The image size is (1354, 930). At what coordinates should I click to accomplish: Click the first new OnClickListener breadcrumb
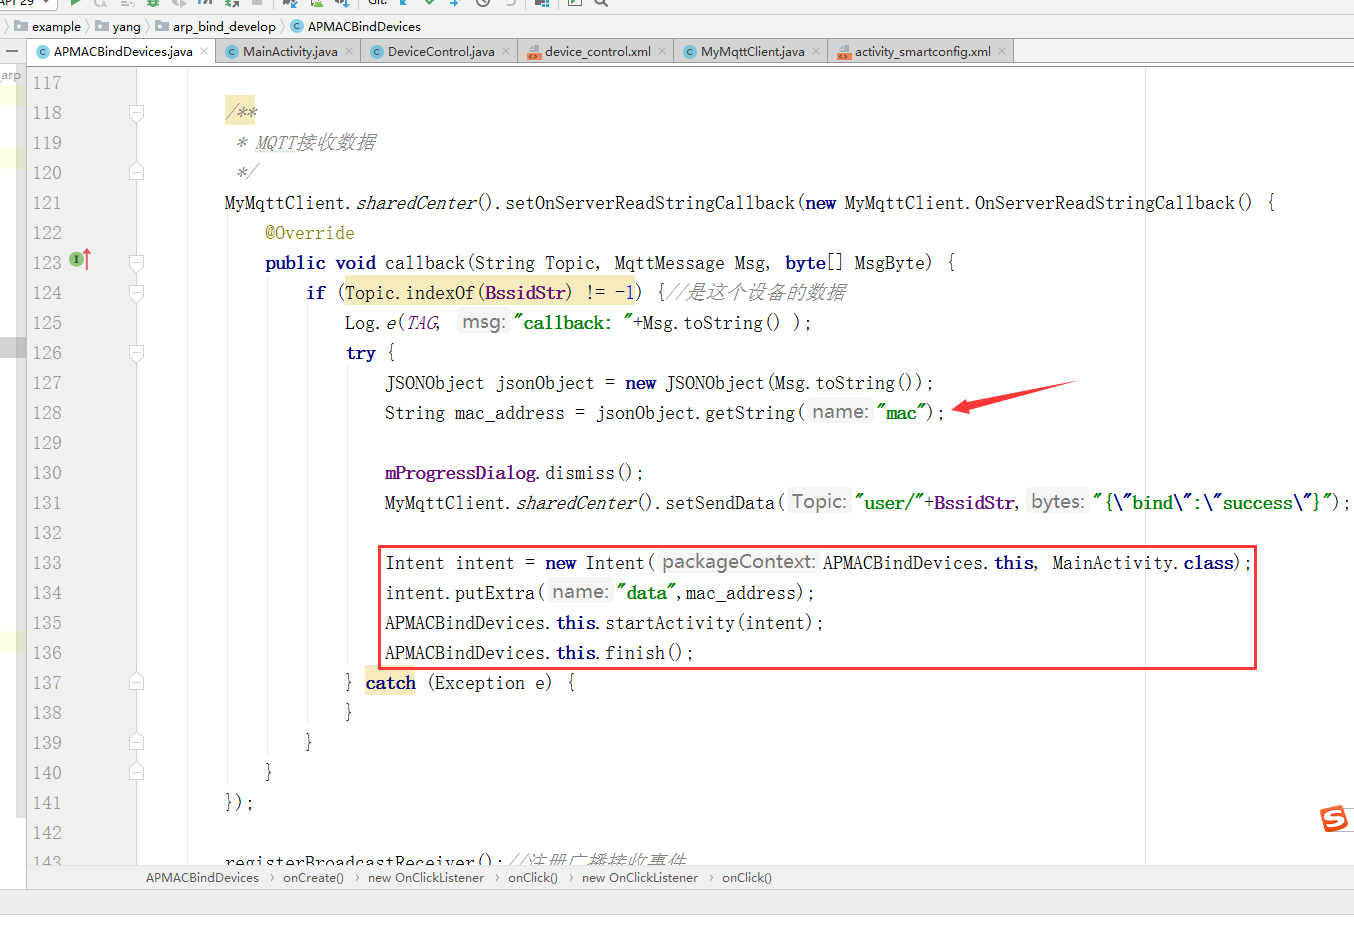pos(426,878)
